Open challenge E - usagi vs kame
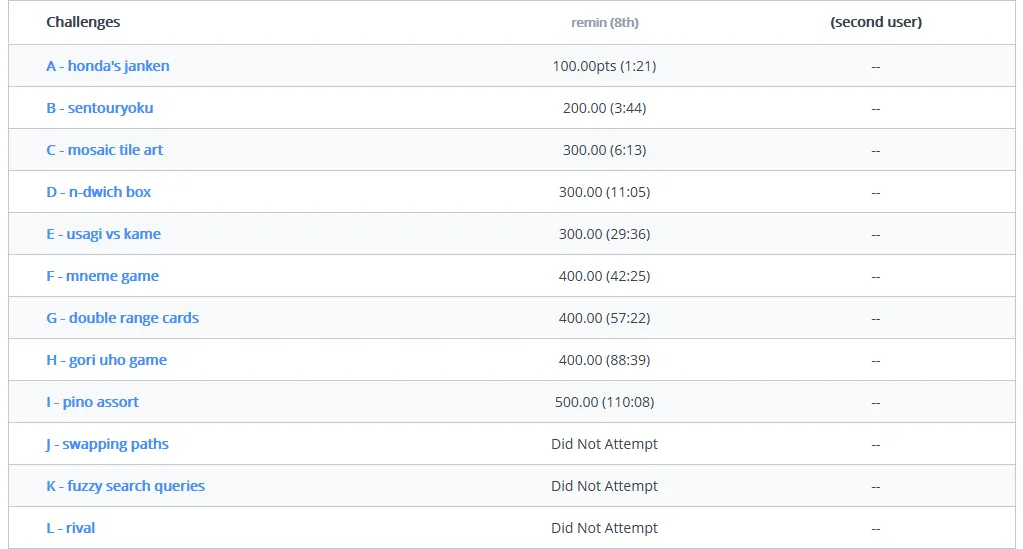1023x549 pixels. point(103,234)
